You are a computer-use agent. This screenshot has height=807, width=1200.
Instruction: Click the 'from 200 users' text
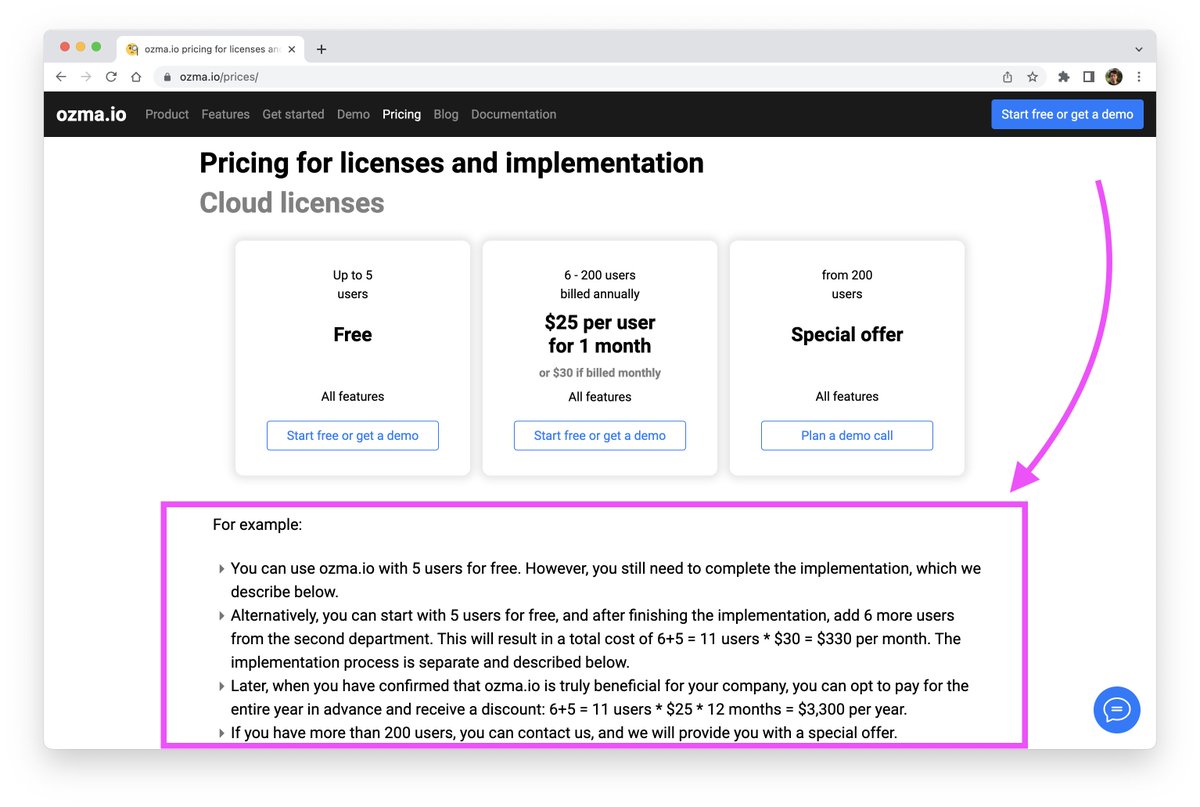pos(847,284)
